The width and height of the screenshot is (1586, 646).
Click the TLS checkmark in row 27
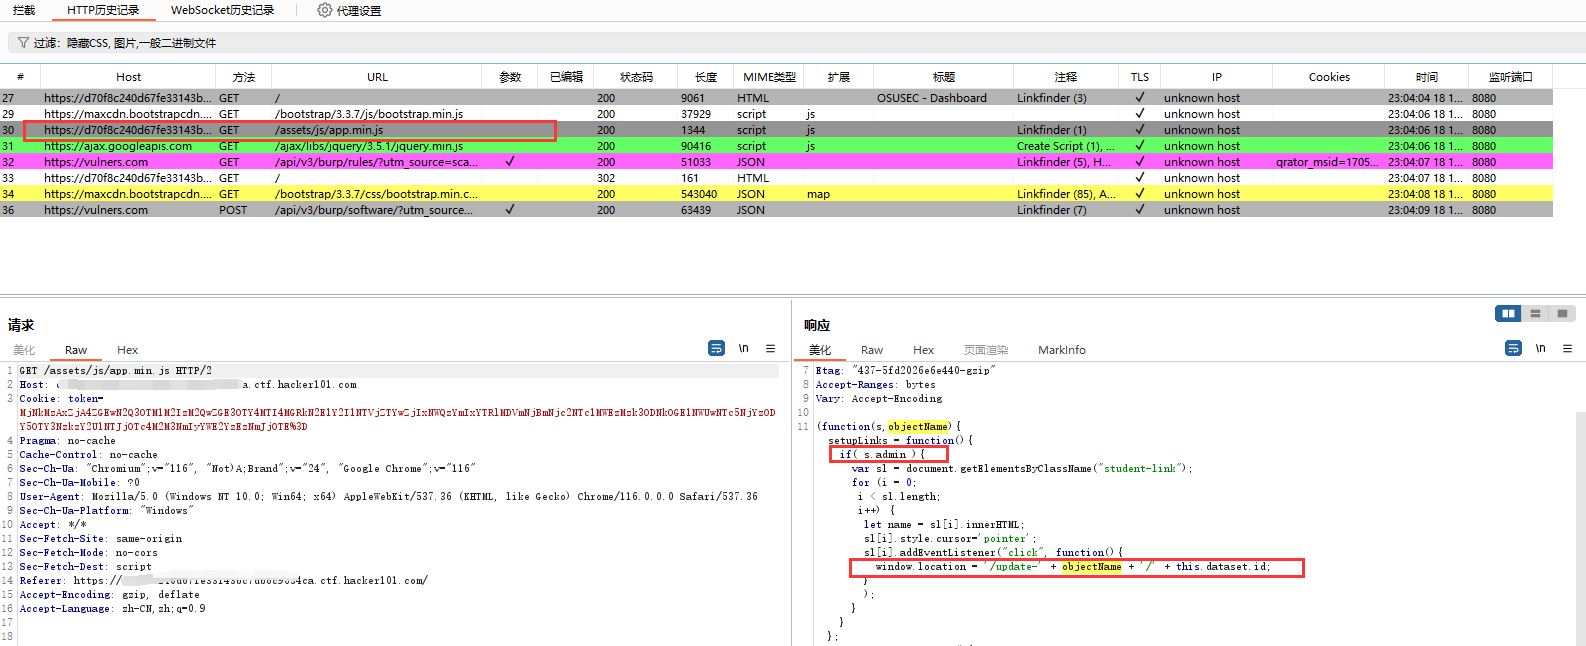(1140, 97)
